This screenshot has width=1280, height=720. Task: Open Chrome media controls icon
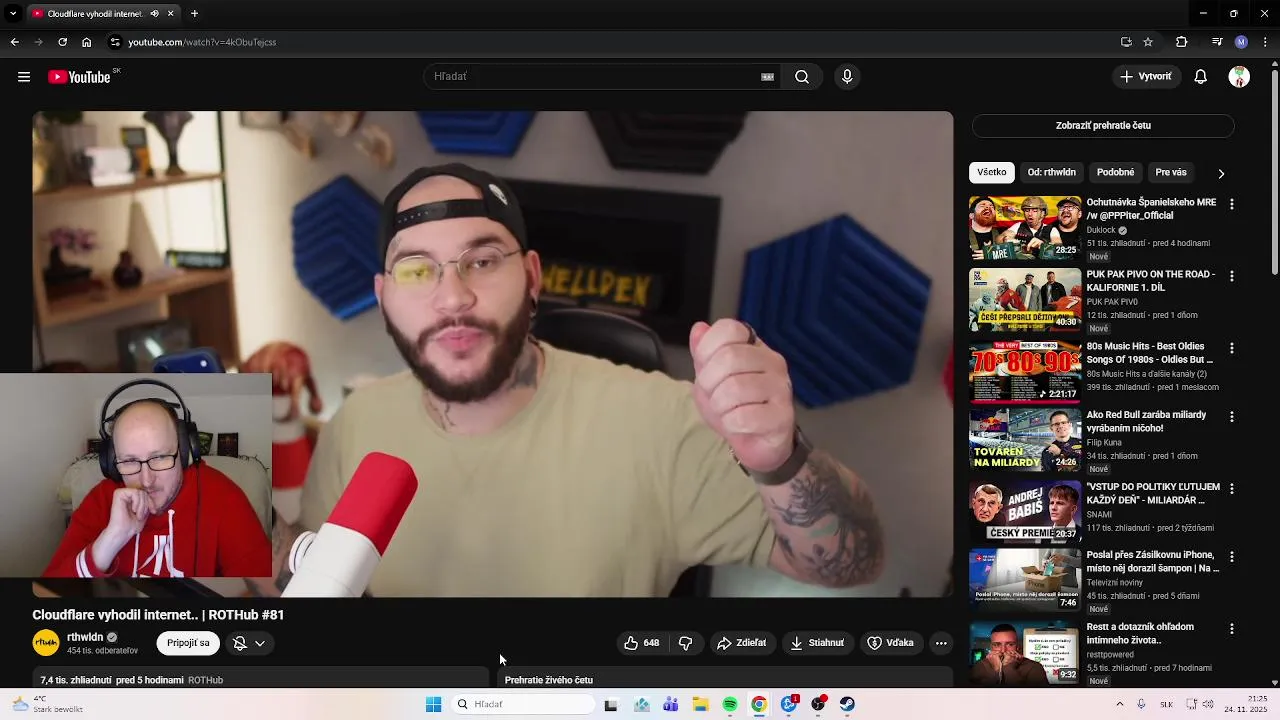(1217, 42)
